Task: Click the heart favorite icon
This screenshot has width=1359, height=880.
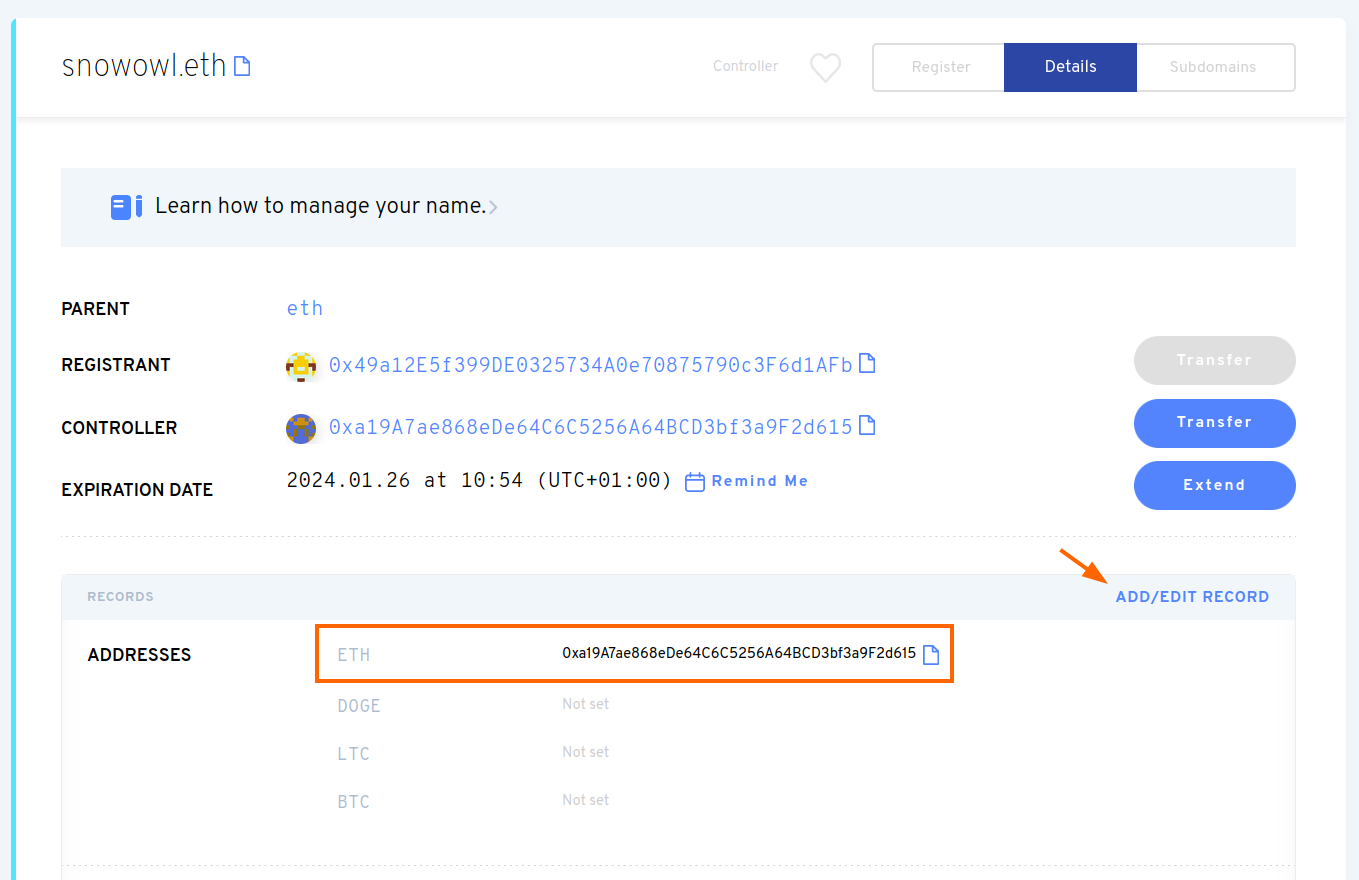Action: pyautogui.click(x=825, y=67)
